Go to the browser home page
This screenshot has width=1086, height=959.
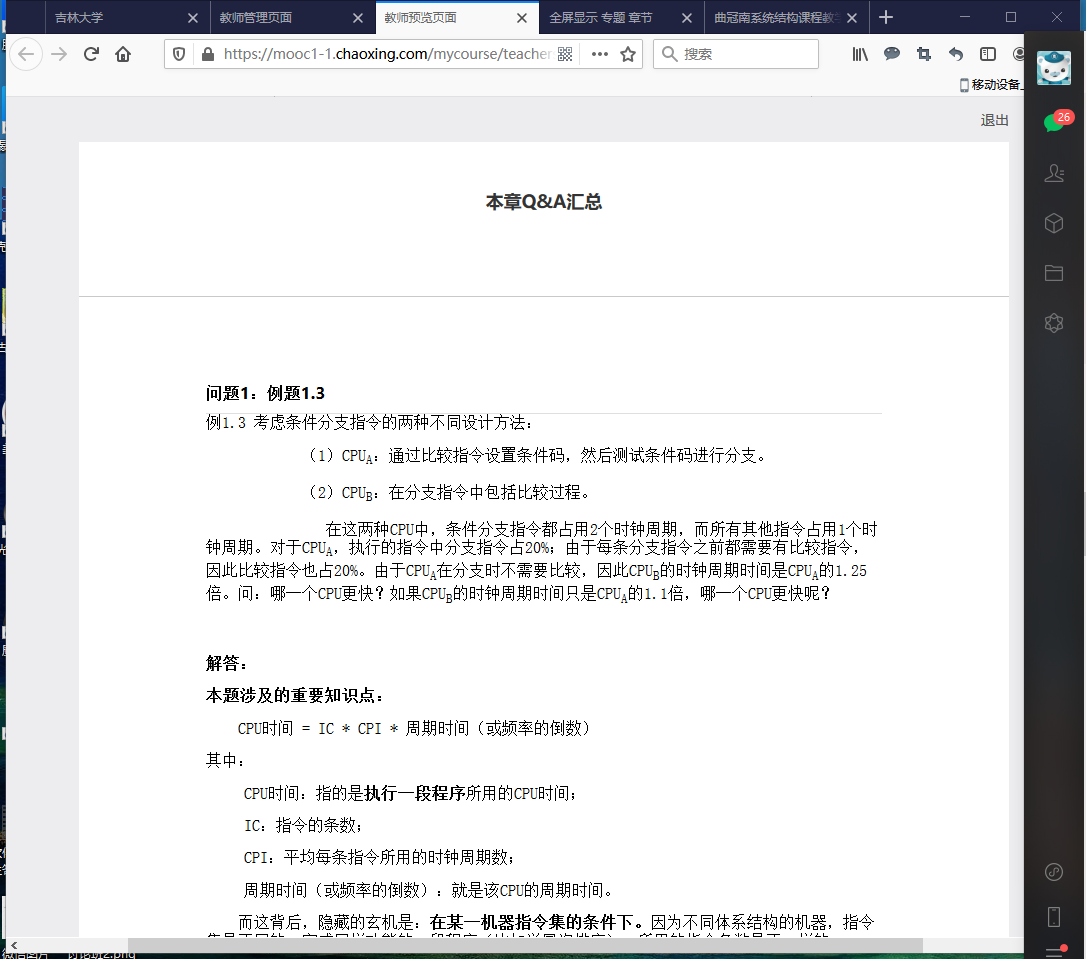click(x=123, y=54)
